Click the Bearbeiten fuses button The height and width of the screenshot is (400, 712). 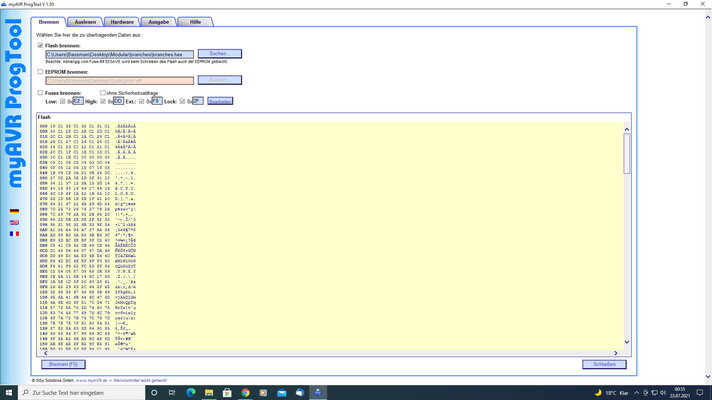[220, 101]
